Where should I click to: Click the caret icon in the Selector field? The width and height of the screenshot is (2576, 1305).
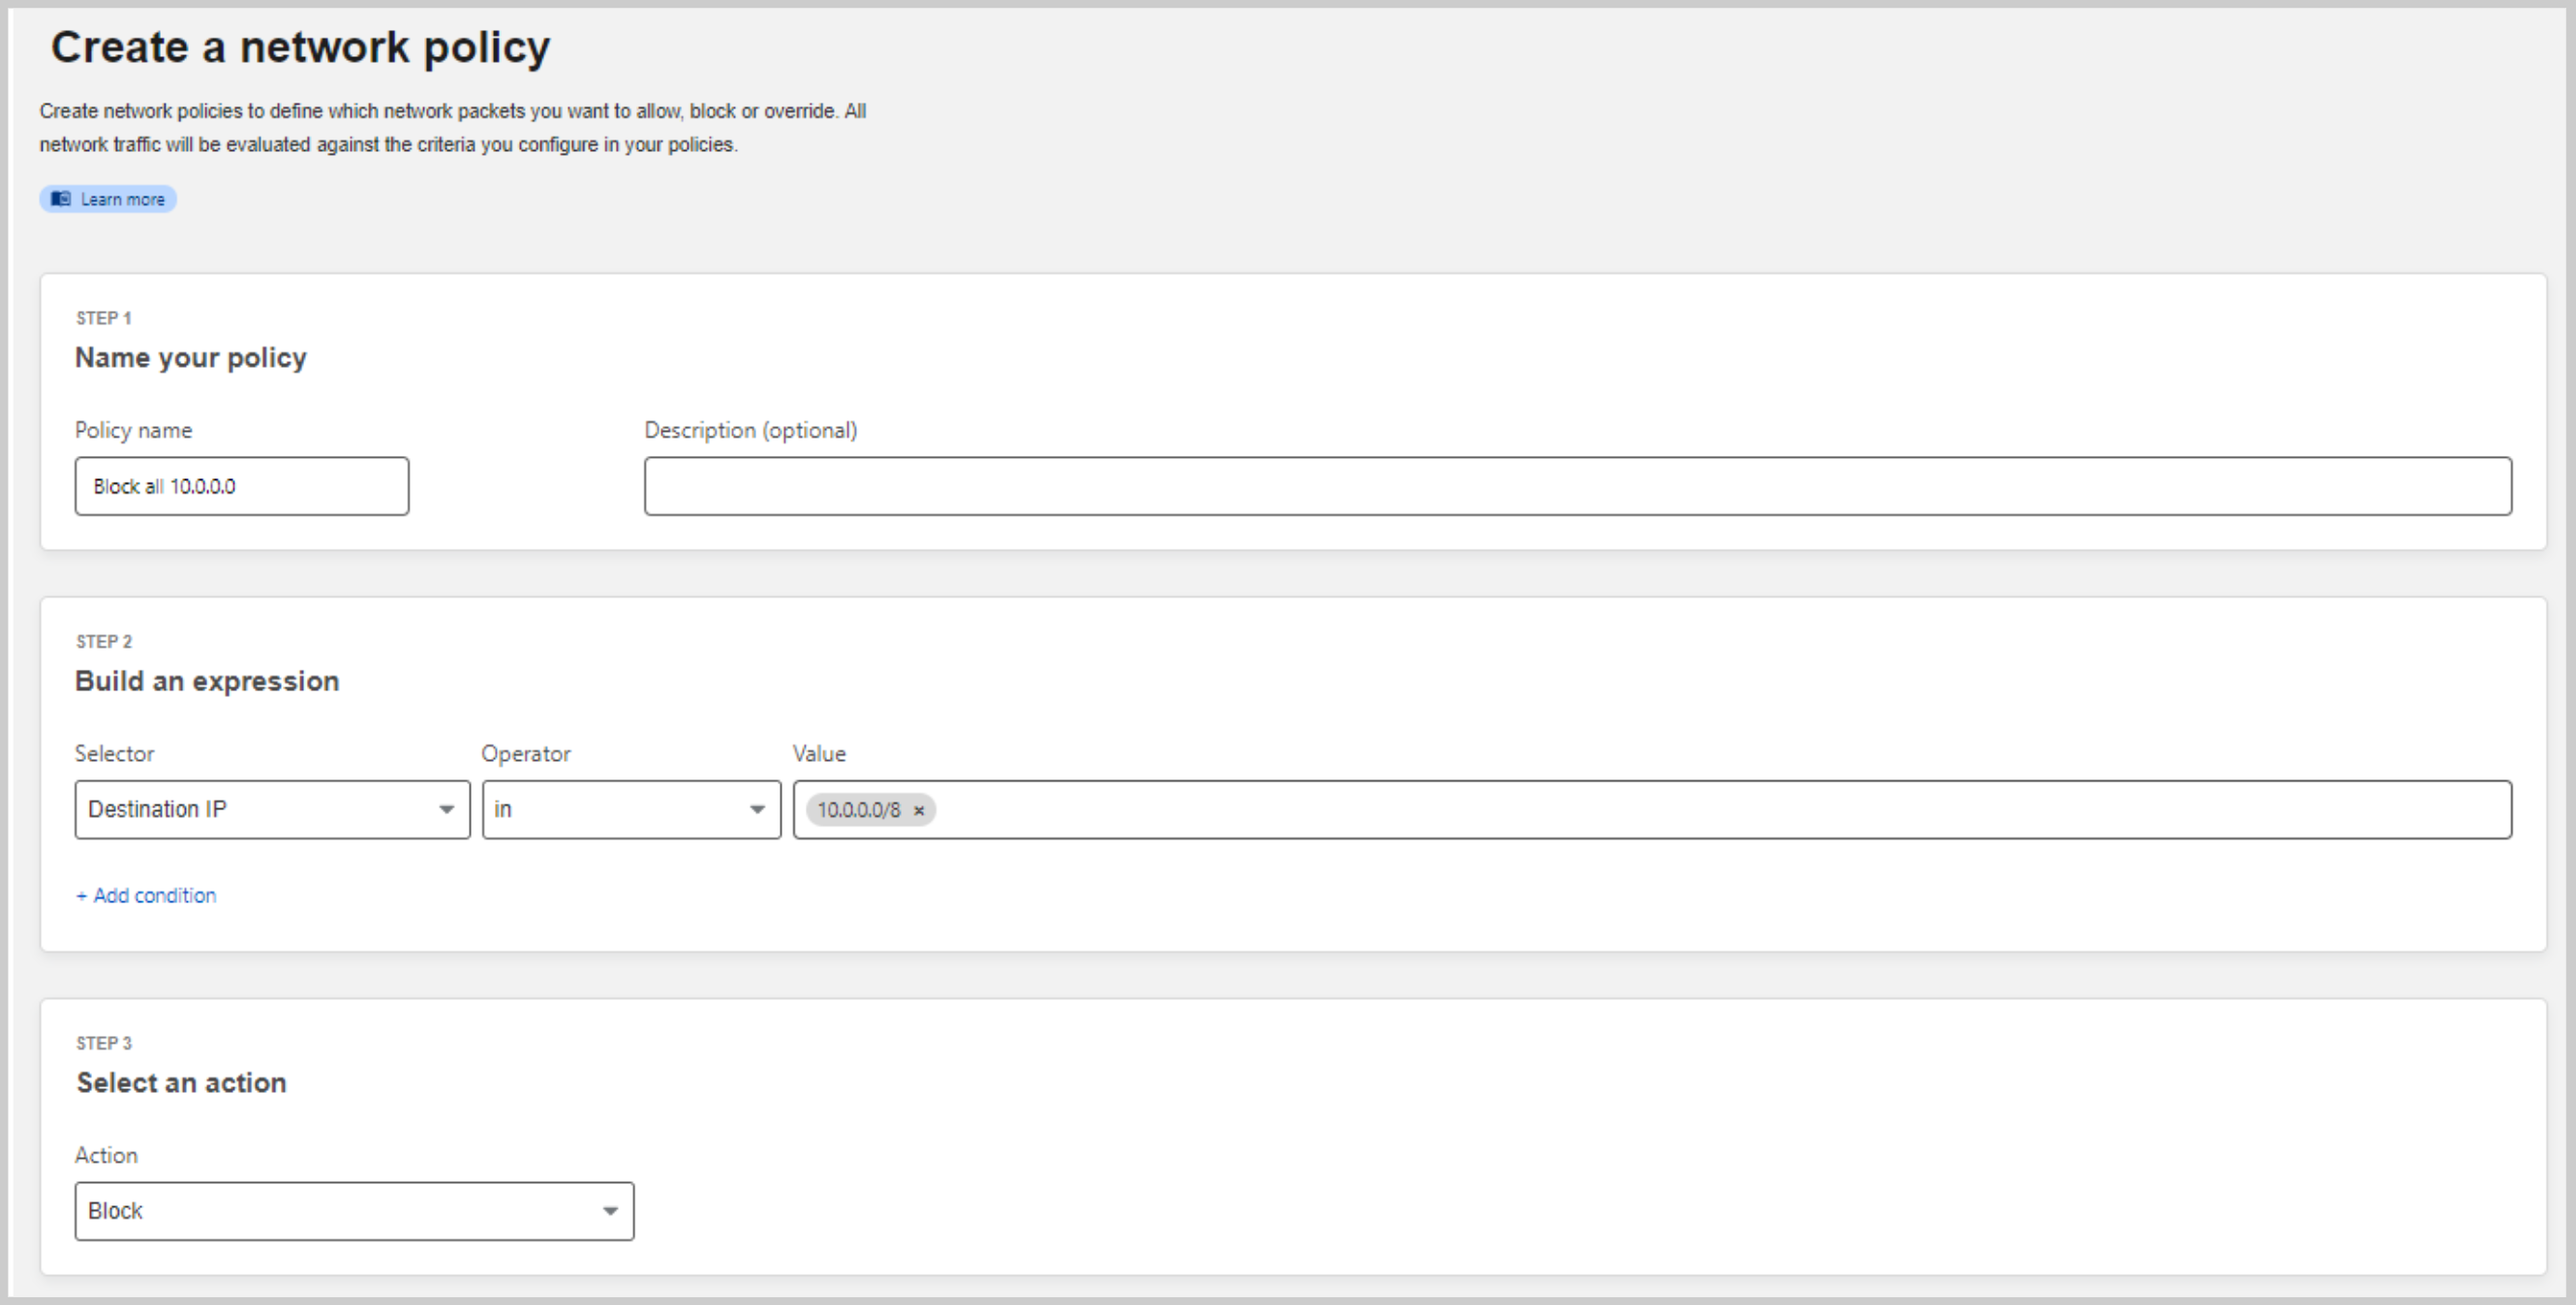click(x=447, y=810)
